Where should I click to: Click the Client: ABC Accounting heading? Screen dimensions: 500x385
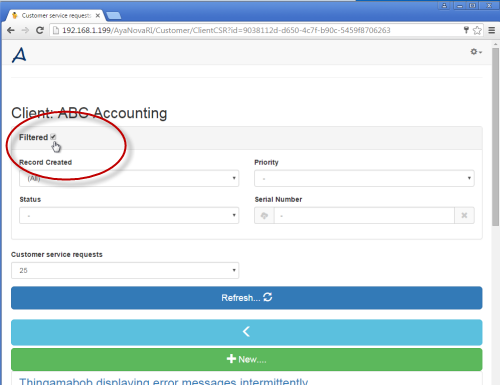(x=89, y=113)
